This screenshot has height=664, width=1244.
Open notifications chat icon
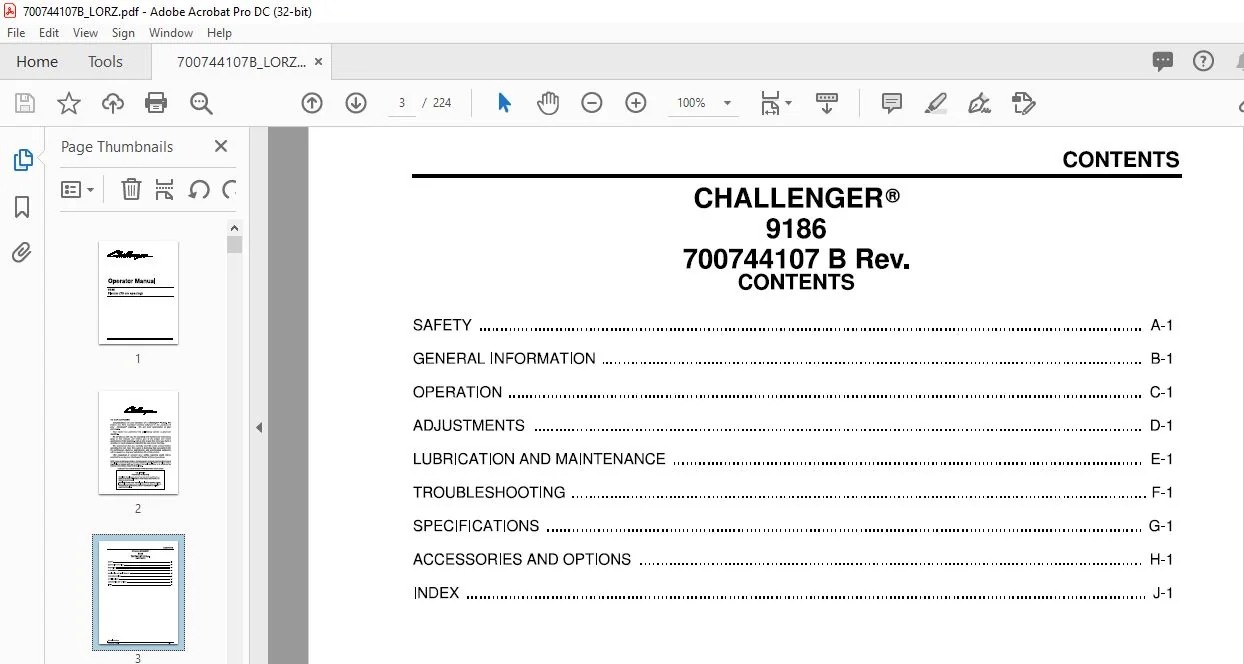coord(1162,62)
